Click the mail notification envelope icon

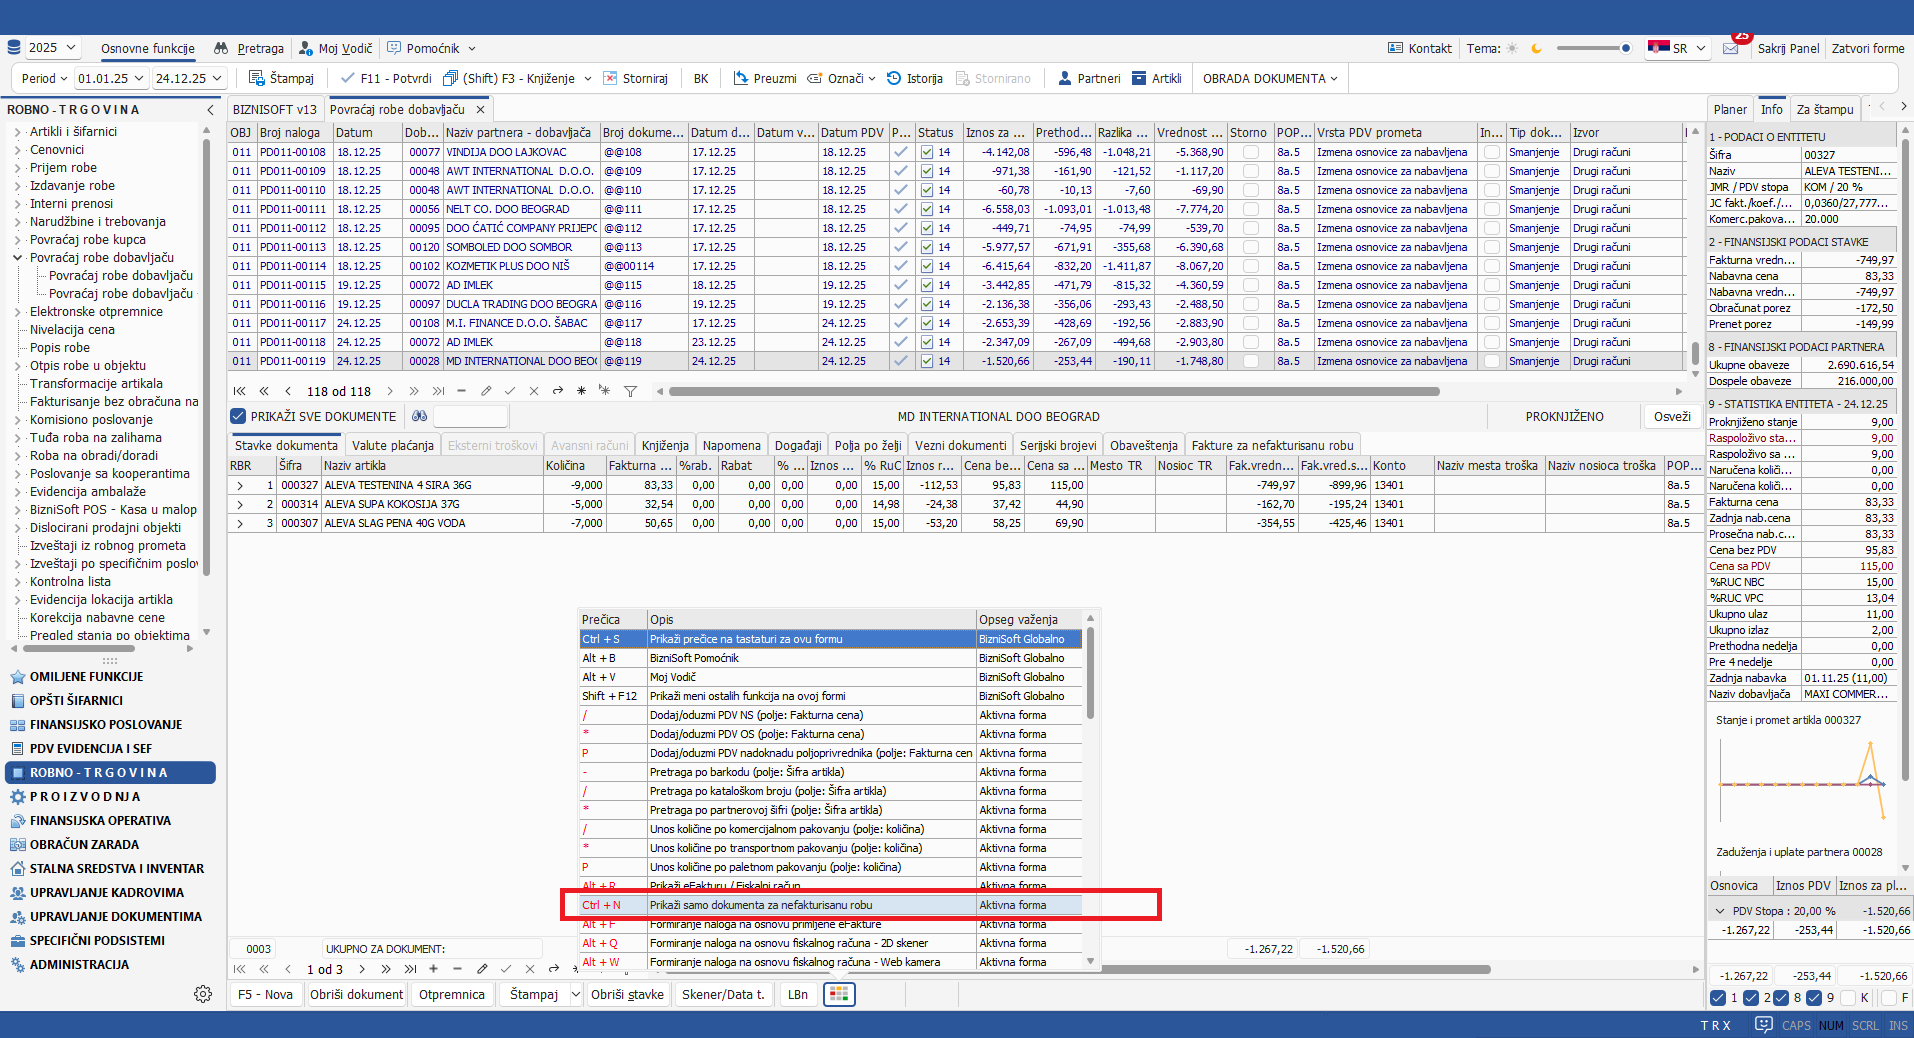(x=1730, y=48)
